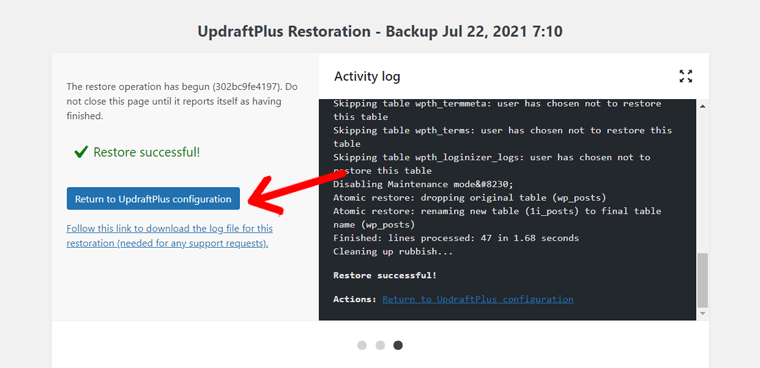The height and width of the screenshot is (368, 760).
Task: Click the bold Restore successful! log line
Action: pyautogui.click(x=385, y=275)
